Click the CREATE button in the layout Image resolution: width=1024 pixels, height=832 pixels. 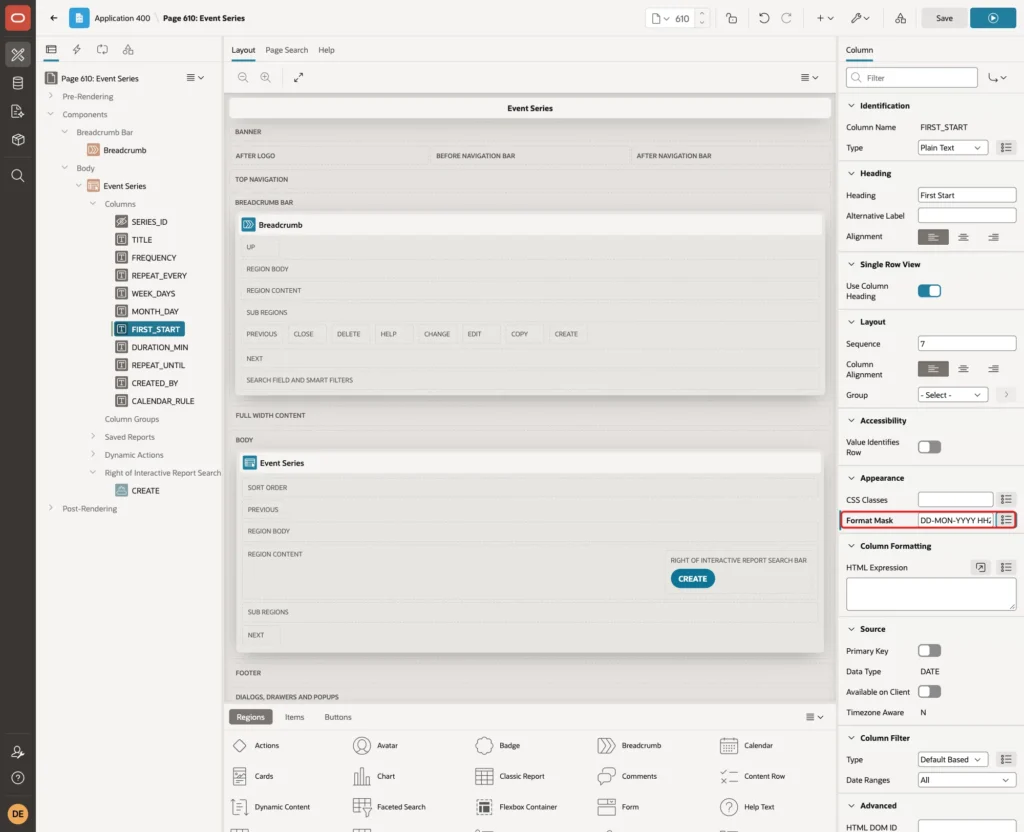692,579
